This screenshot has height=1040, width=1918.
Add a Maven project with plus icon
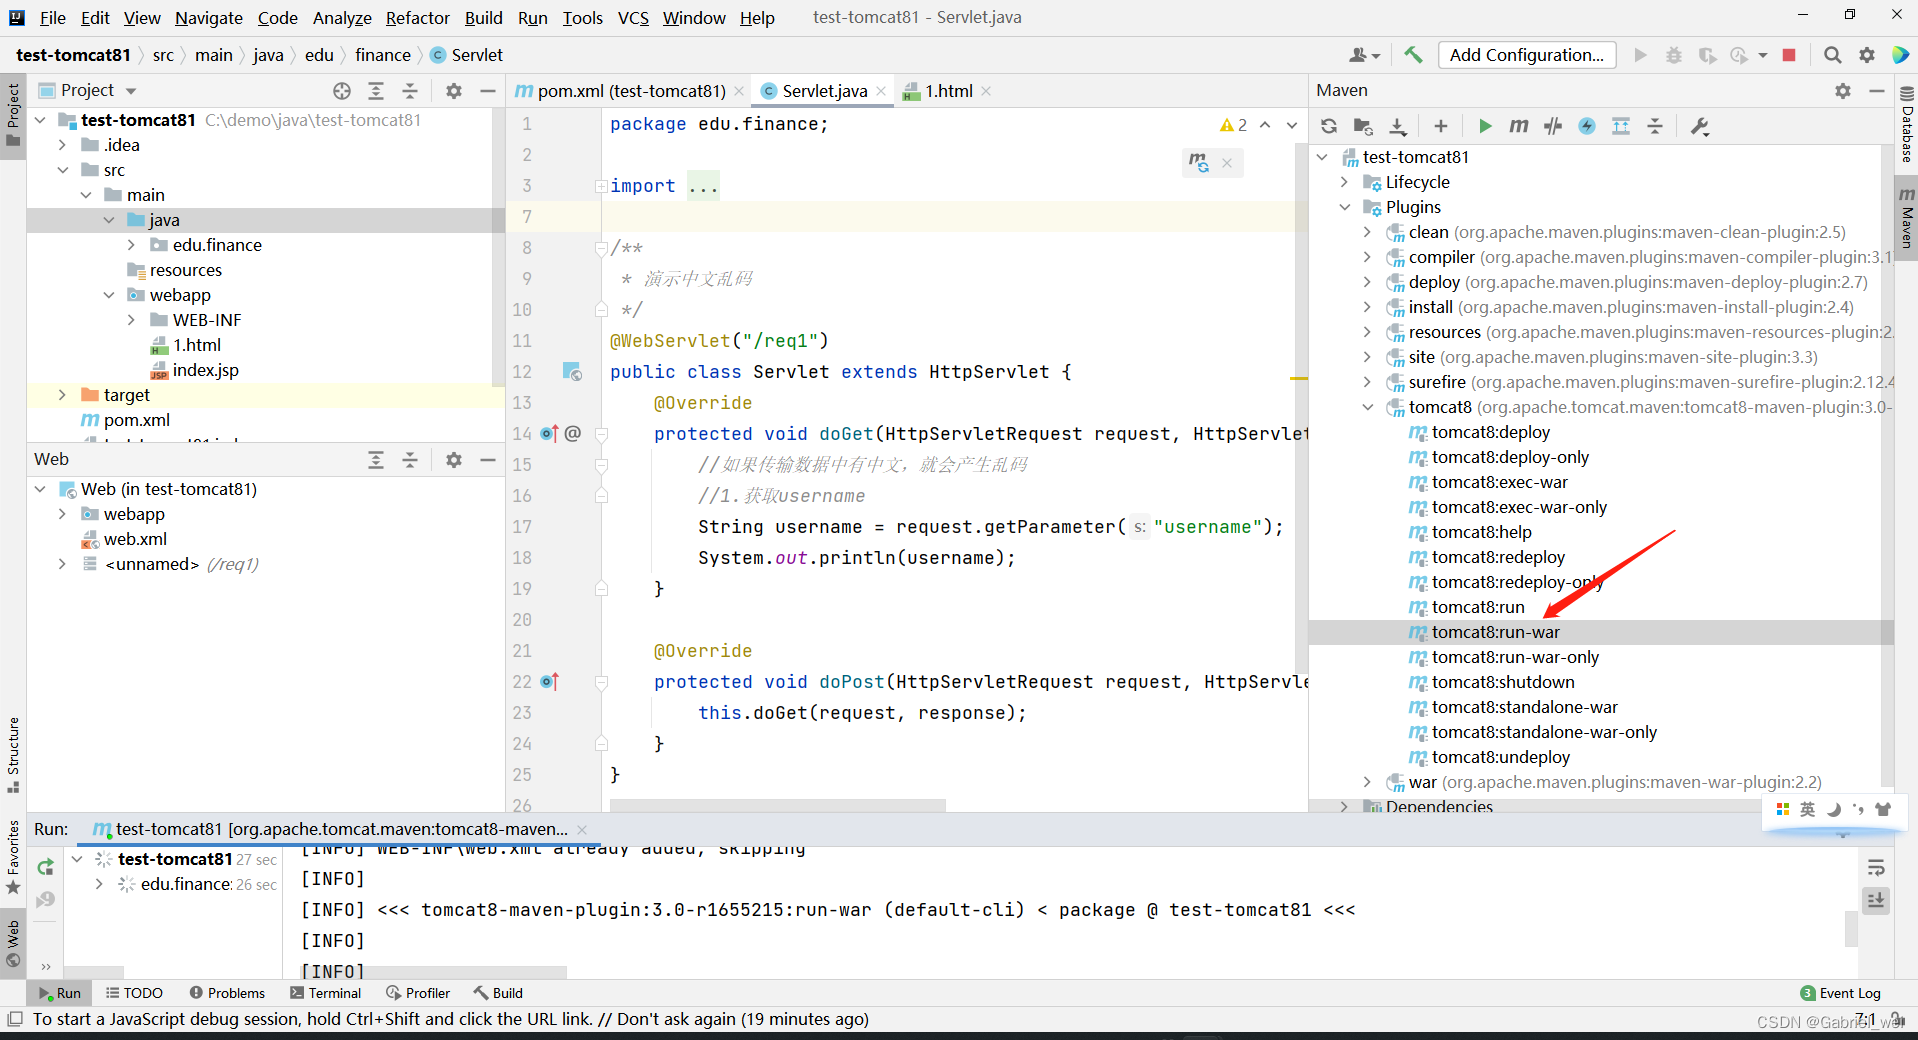[1440, 126]
